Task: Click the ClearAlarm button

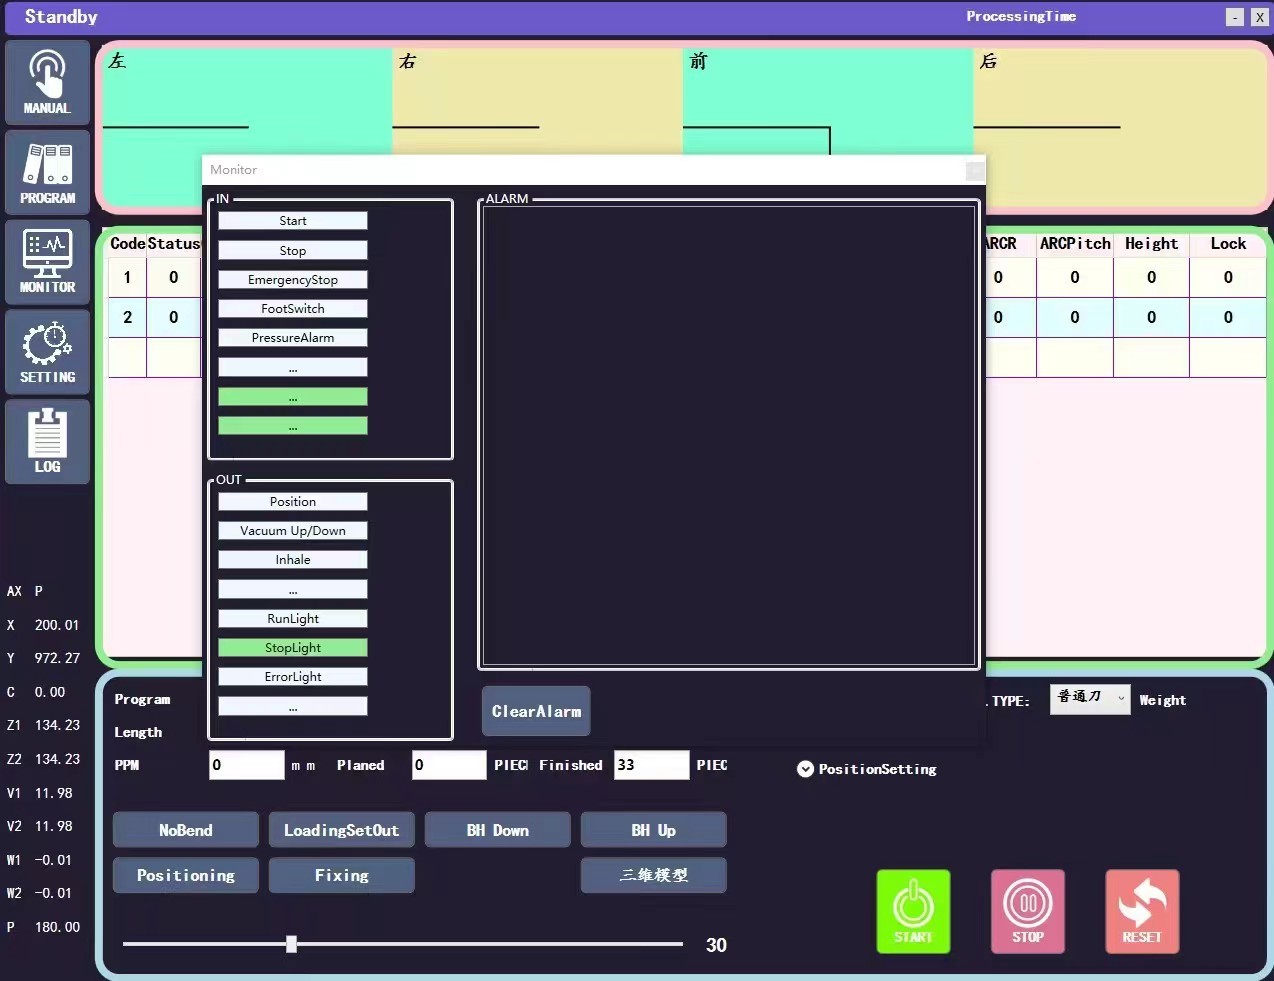Action: (x=536, y=711)
